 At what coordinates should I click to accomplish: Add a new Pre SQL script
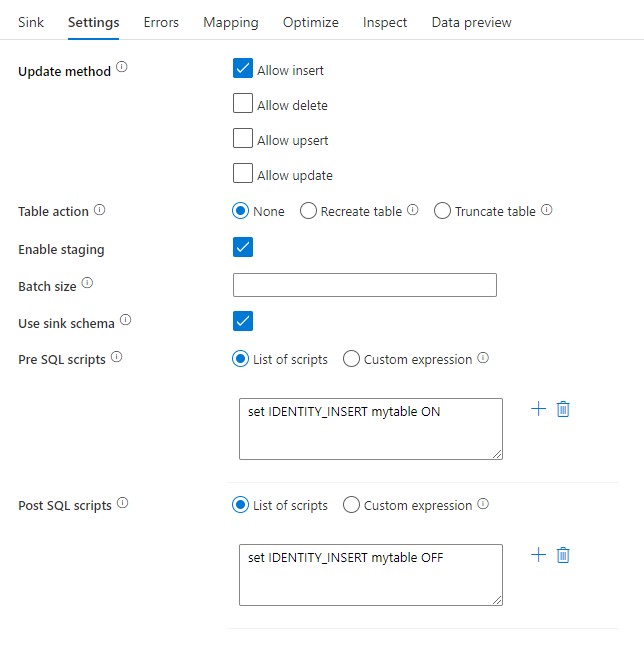pos(538,409)
